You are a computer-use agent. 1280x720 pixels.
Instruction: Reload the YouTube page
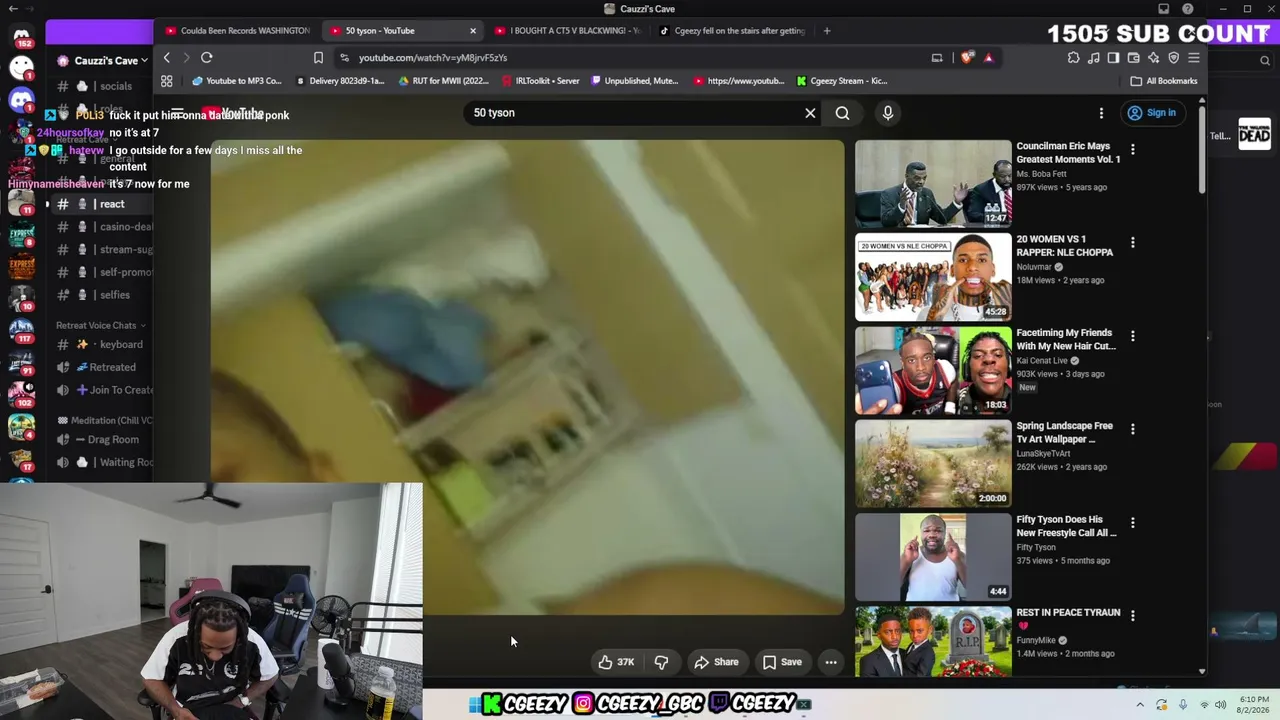[x=207, y=58]
